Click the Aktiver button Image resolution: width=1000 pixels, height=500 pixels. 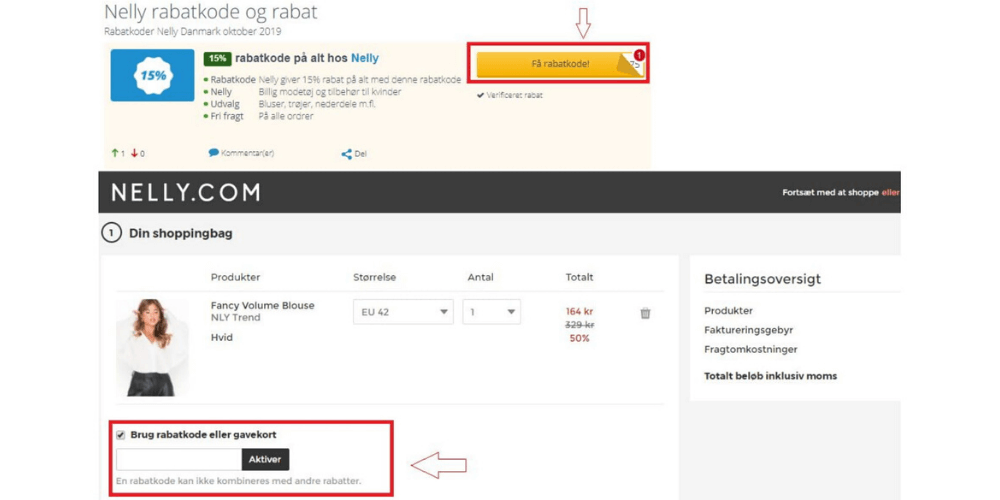click(x=265, y=460)
